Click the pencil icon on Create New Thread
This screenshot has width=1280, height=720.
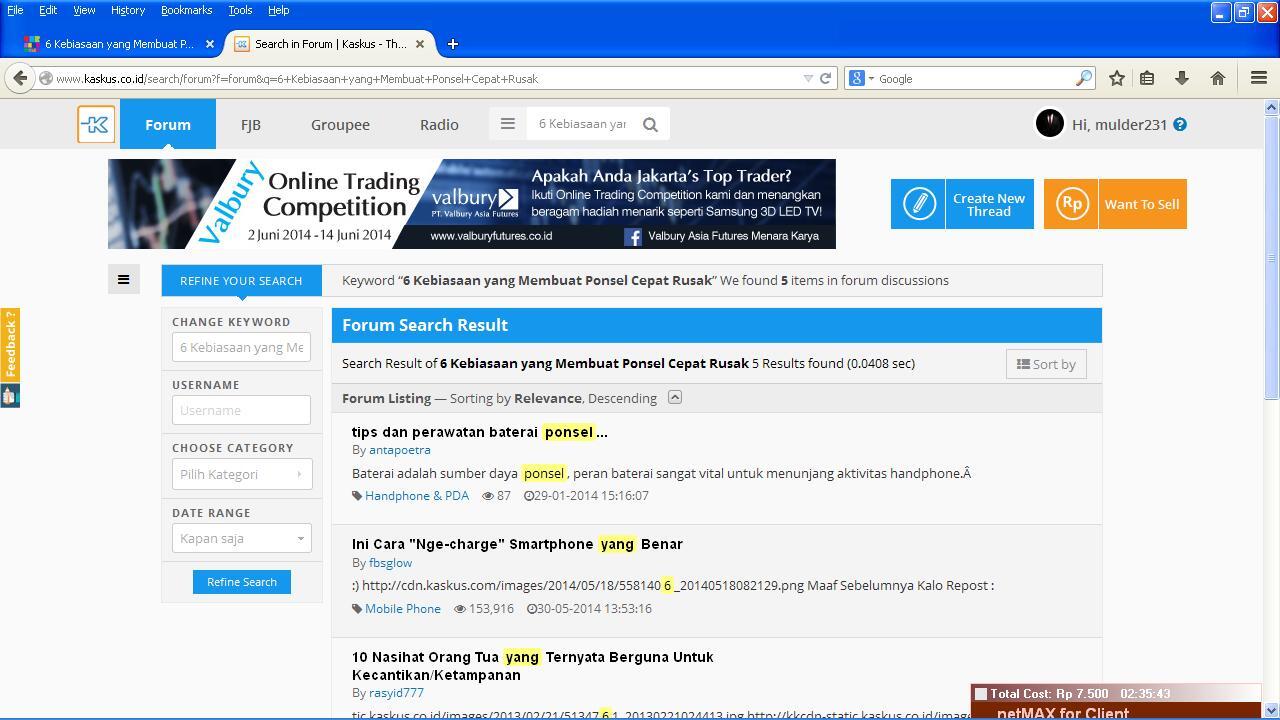[918, 204]
